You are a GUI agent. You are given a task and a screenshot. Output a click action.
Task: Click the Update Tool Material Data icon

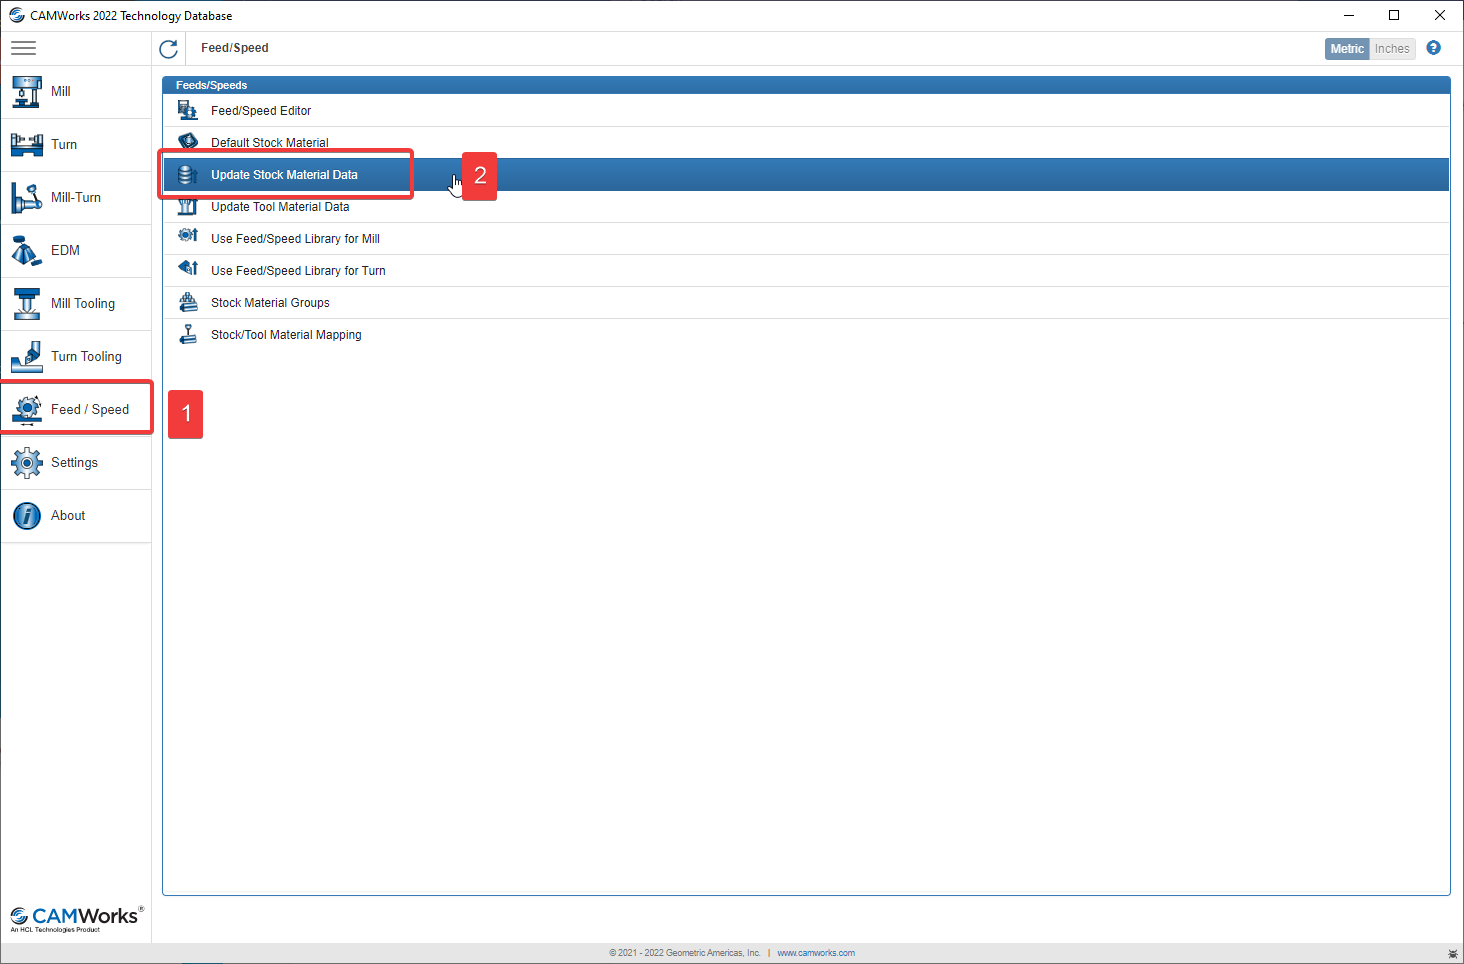(x=187, y=207)
